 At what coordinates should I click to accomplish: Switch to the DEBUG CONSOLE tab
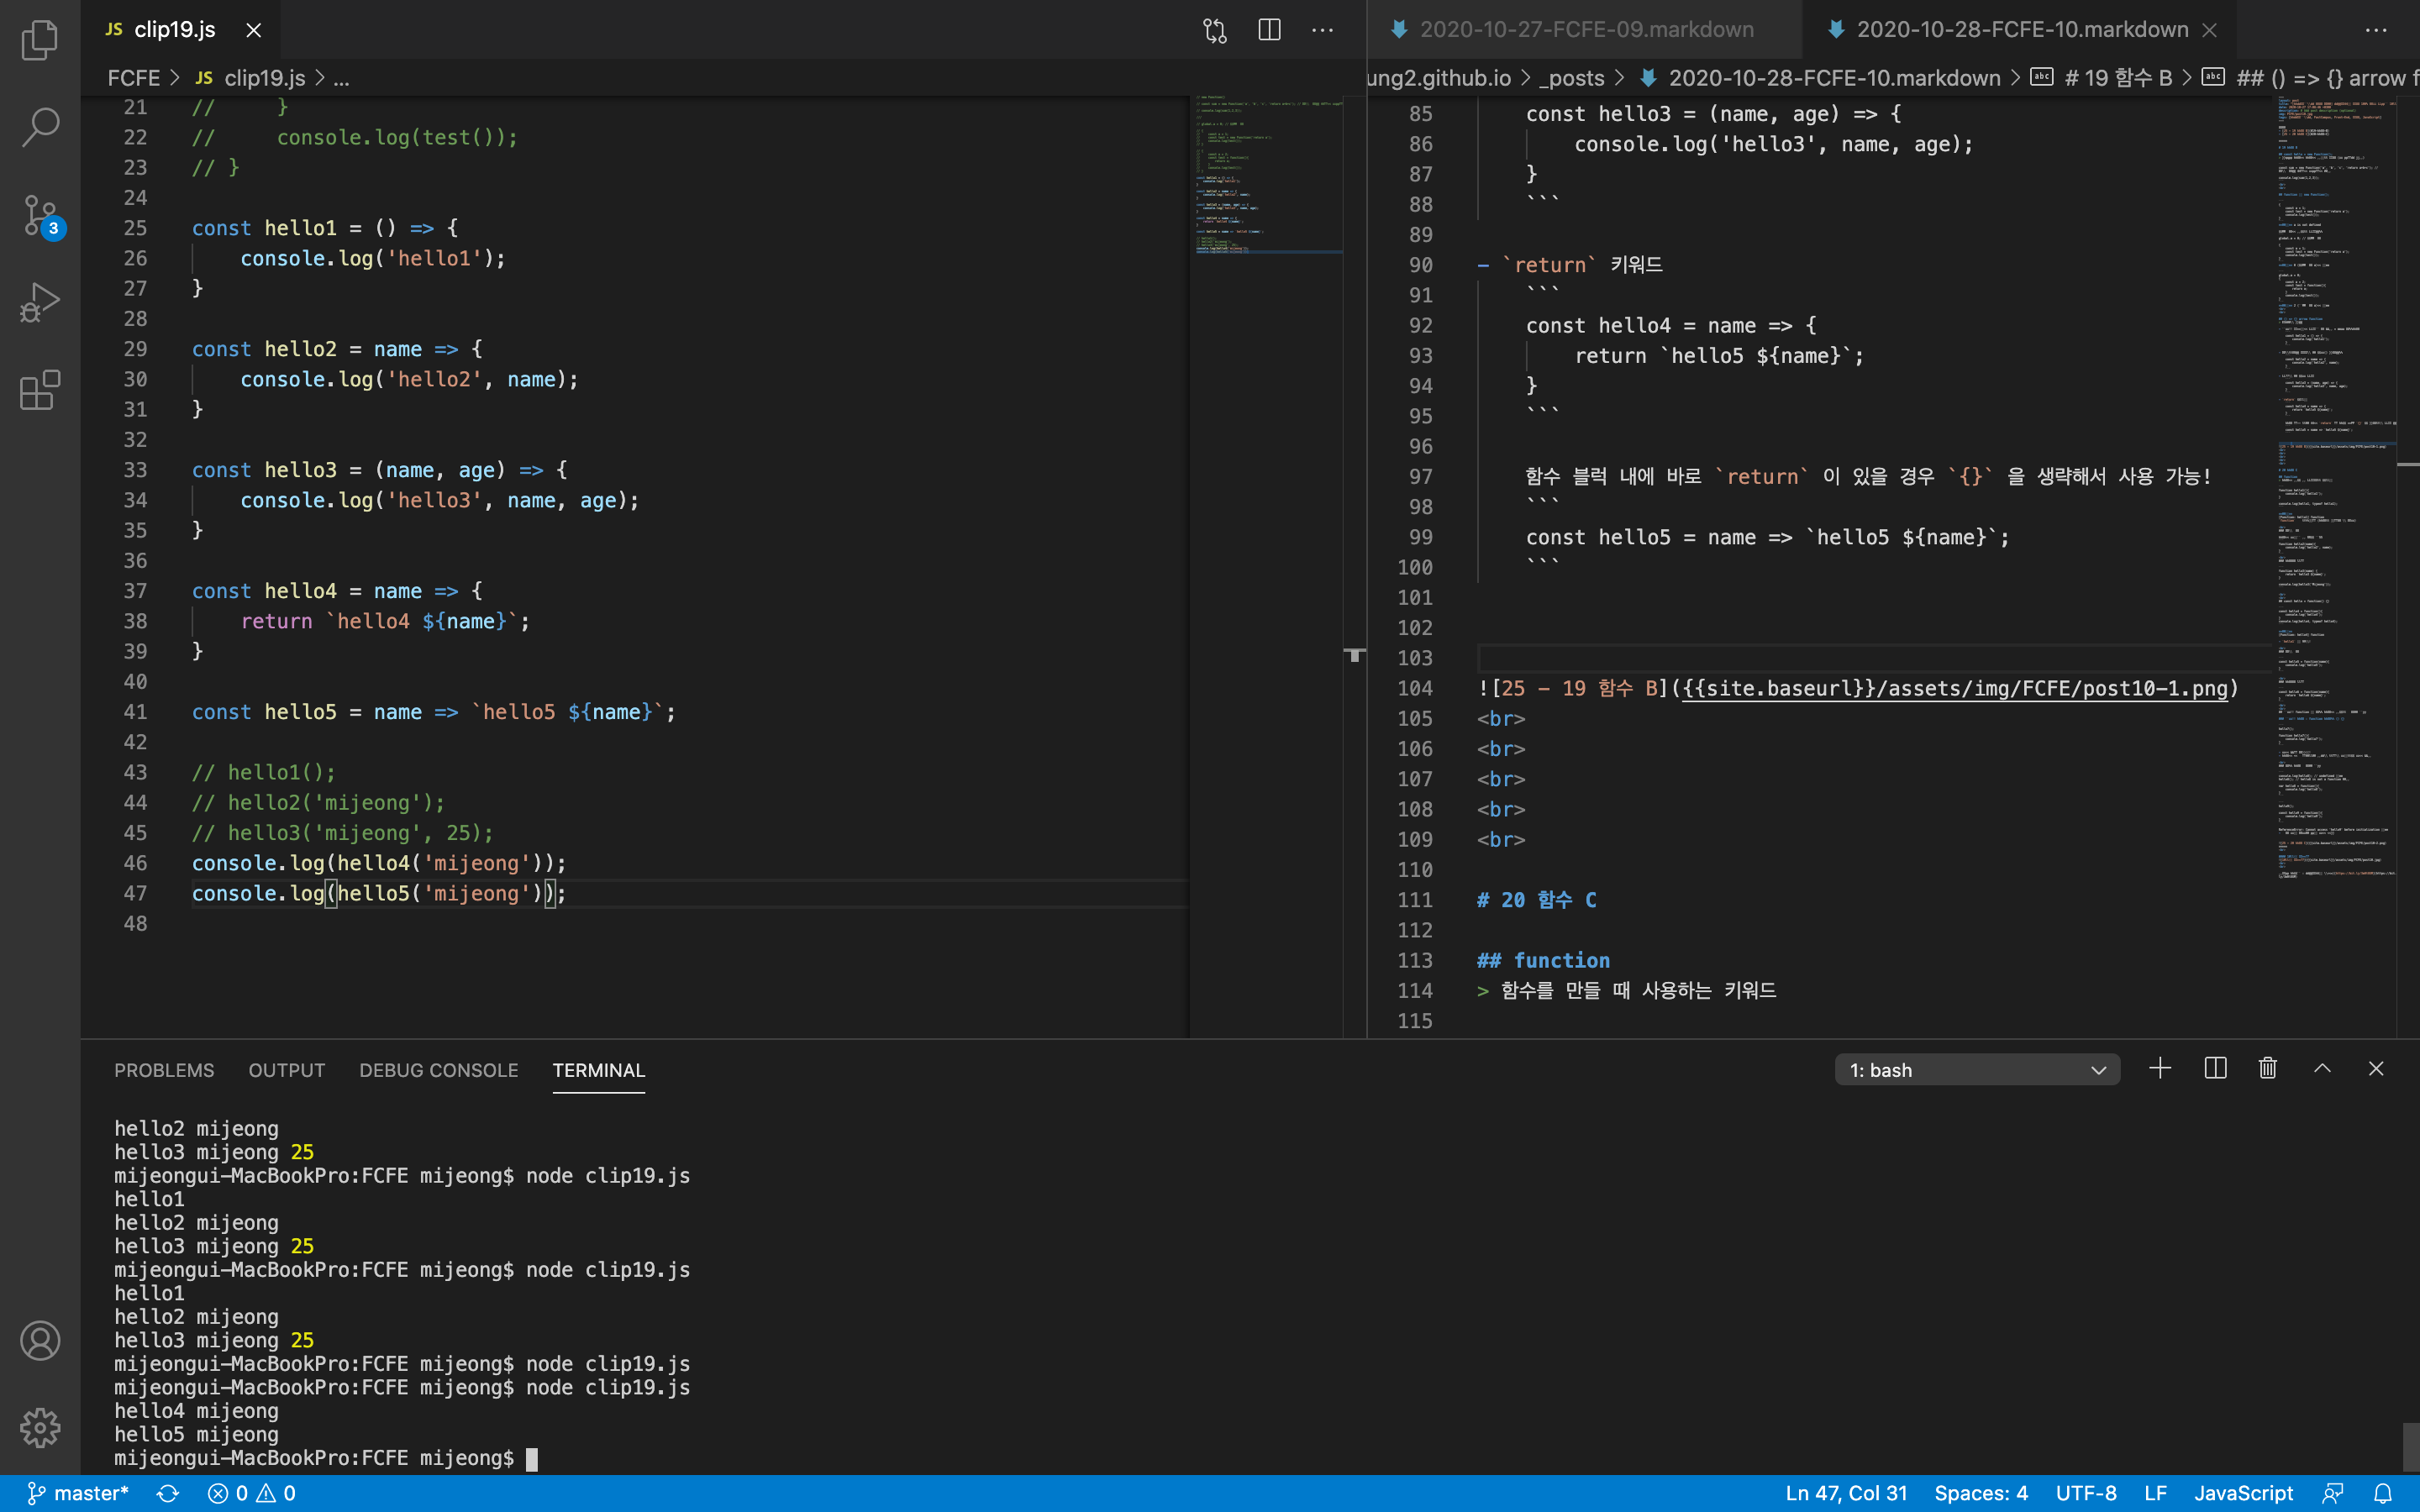439,1070
